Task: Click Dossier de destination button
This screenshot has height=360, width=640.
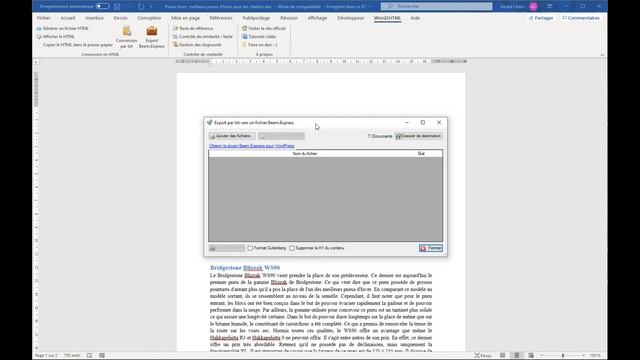Action: tap(418, 136)
